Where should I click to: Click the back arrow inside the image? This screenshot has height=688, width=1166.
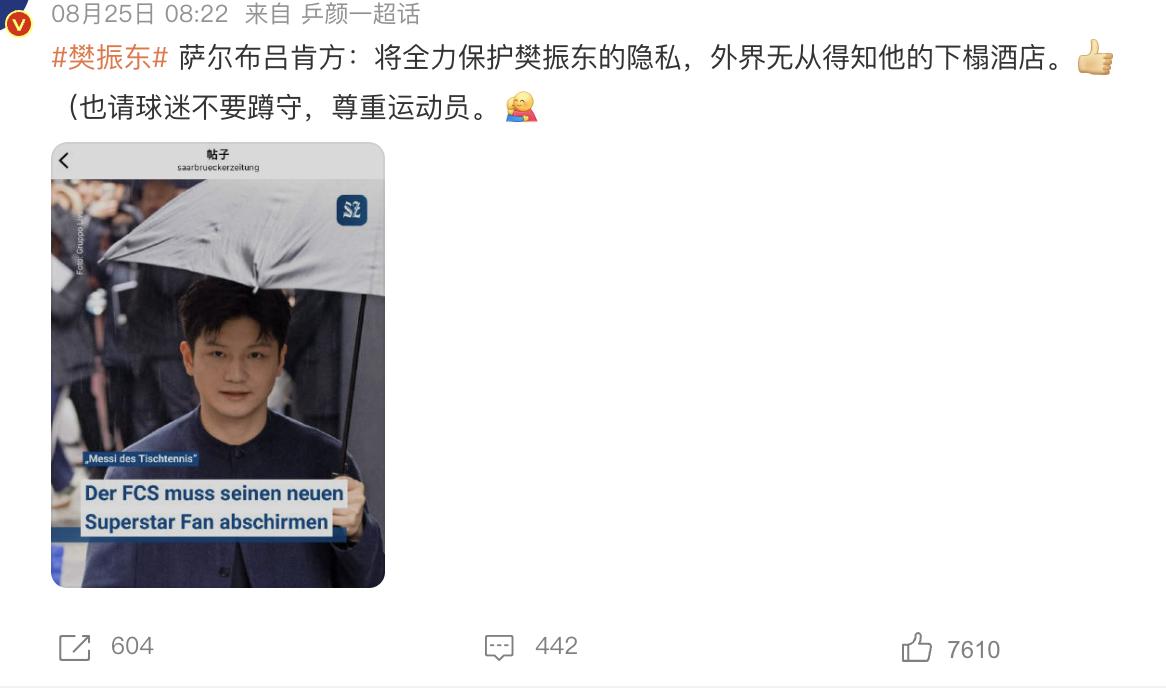click(64, 160)
